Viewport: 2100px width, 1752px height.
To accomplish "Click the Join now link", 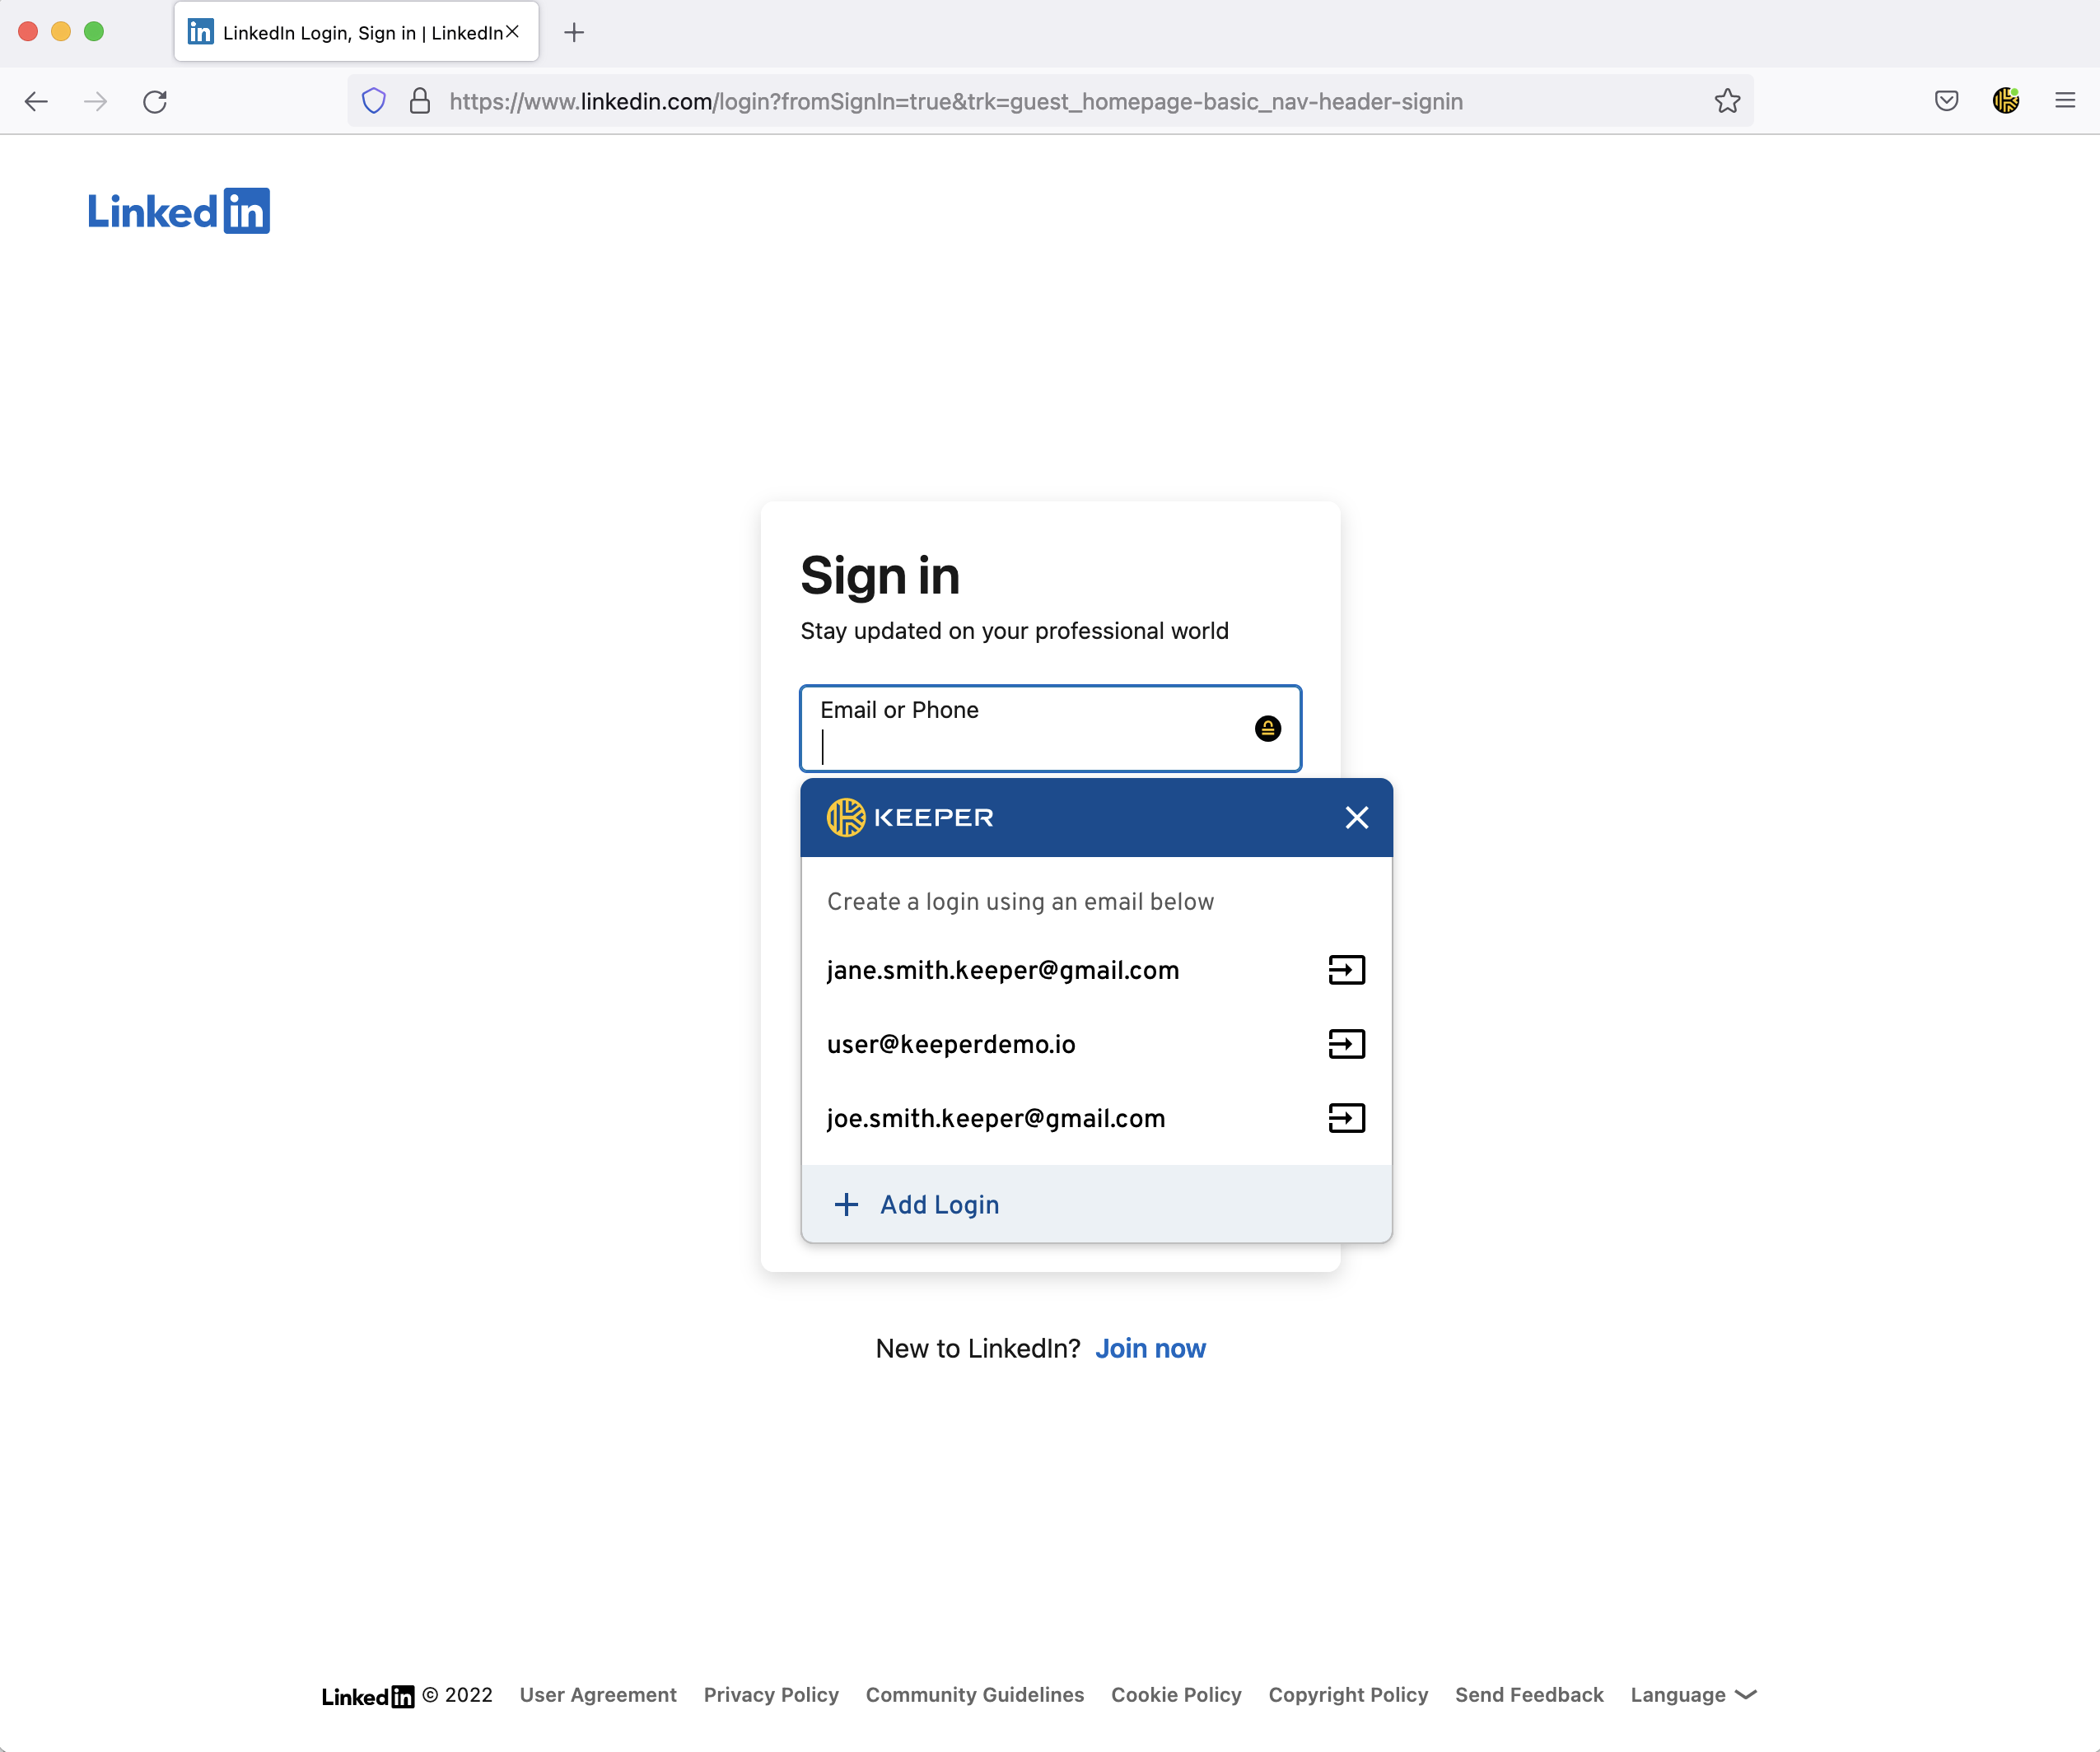I will click(1150, 1349).
